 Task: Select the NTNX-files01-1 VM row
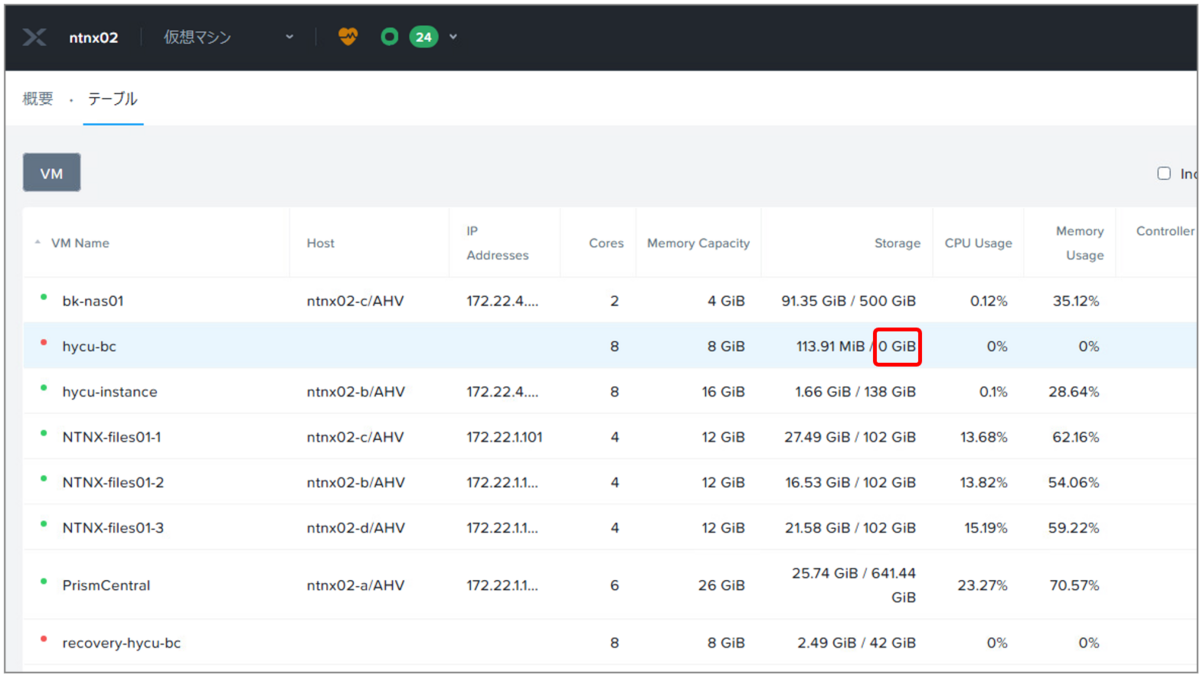pos(610,437)
